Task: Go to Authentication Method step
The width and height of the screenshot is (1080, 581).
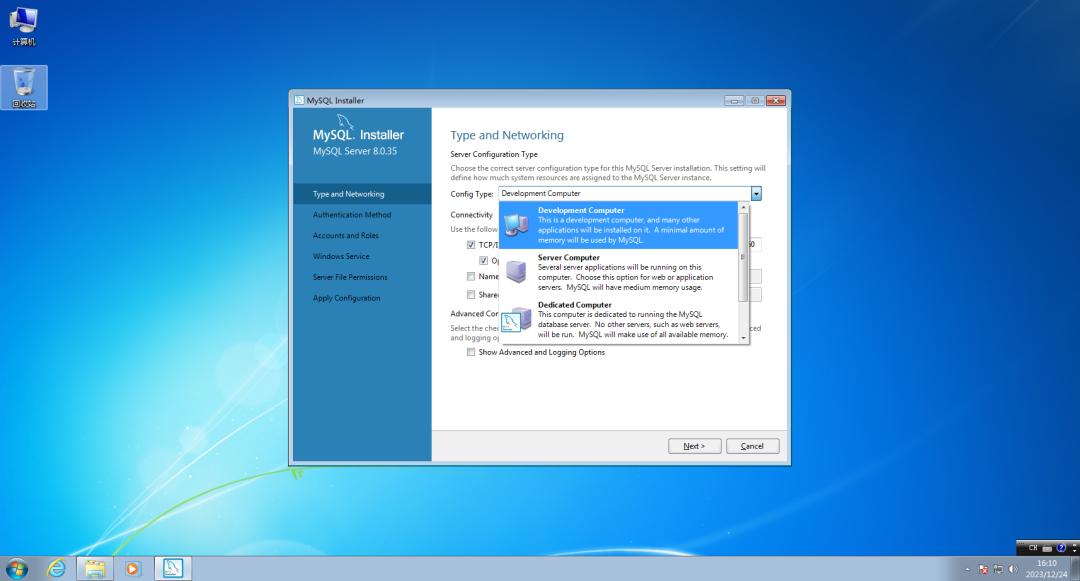Action: pos(352,215)
